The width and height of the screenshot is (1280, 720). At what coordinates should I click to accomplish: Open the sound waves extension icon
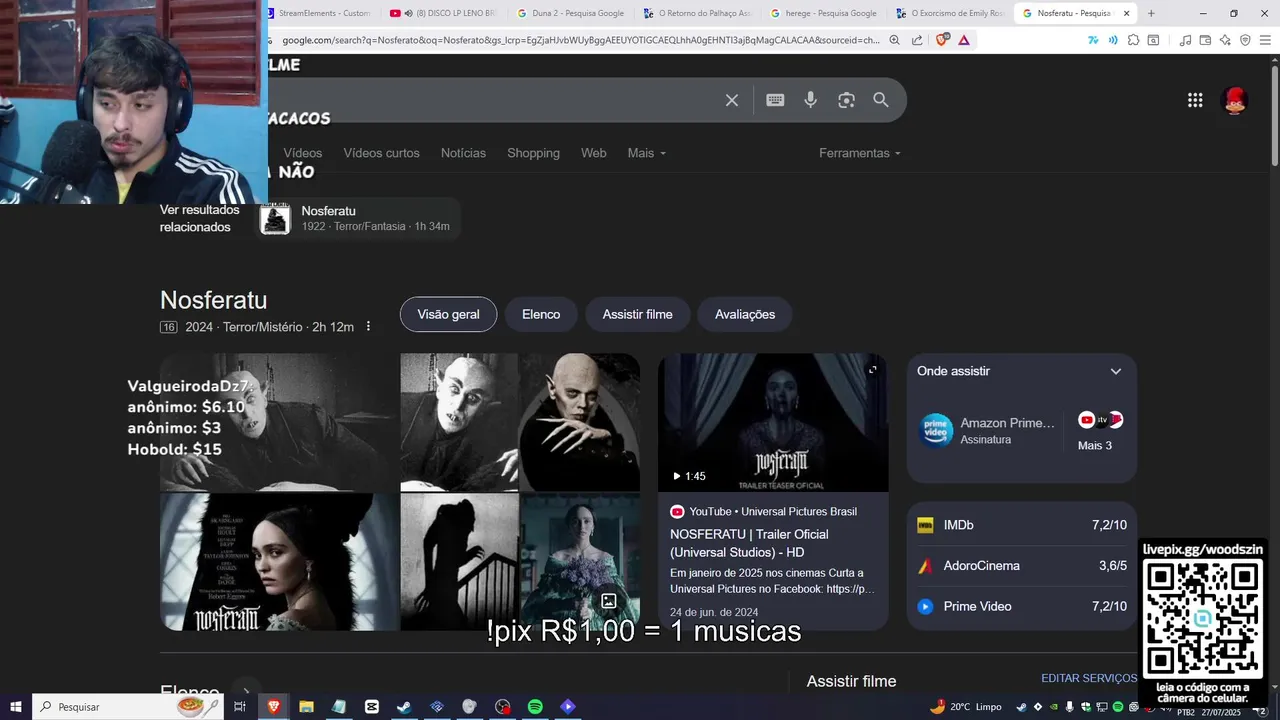click(x=1113, y=40)
